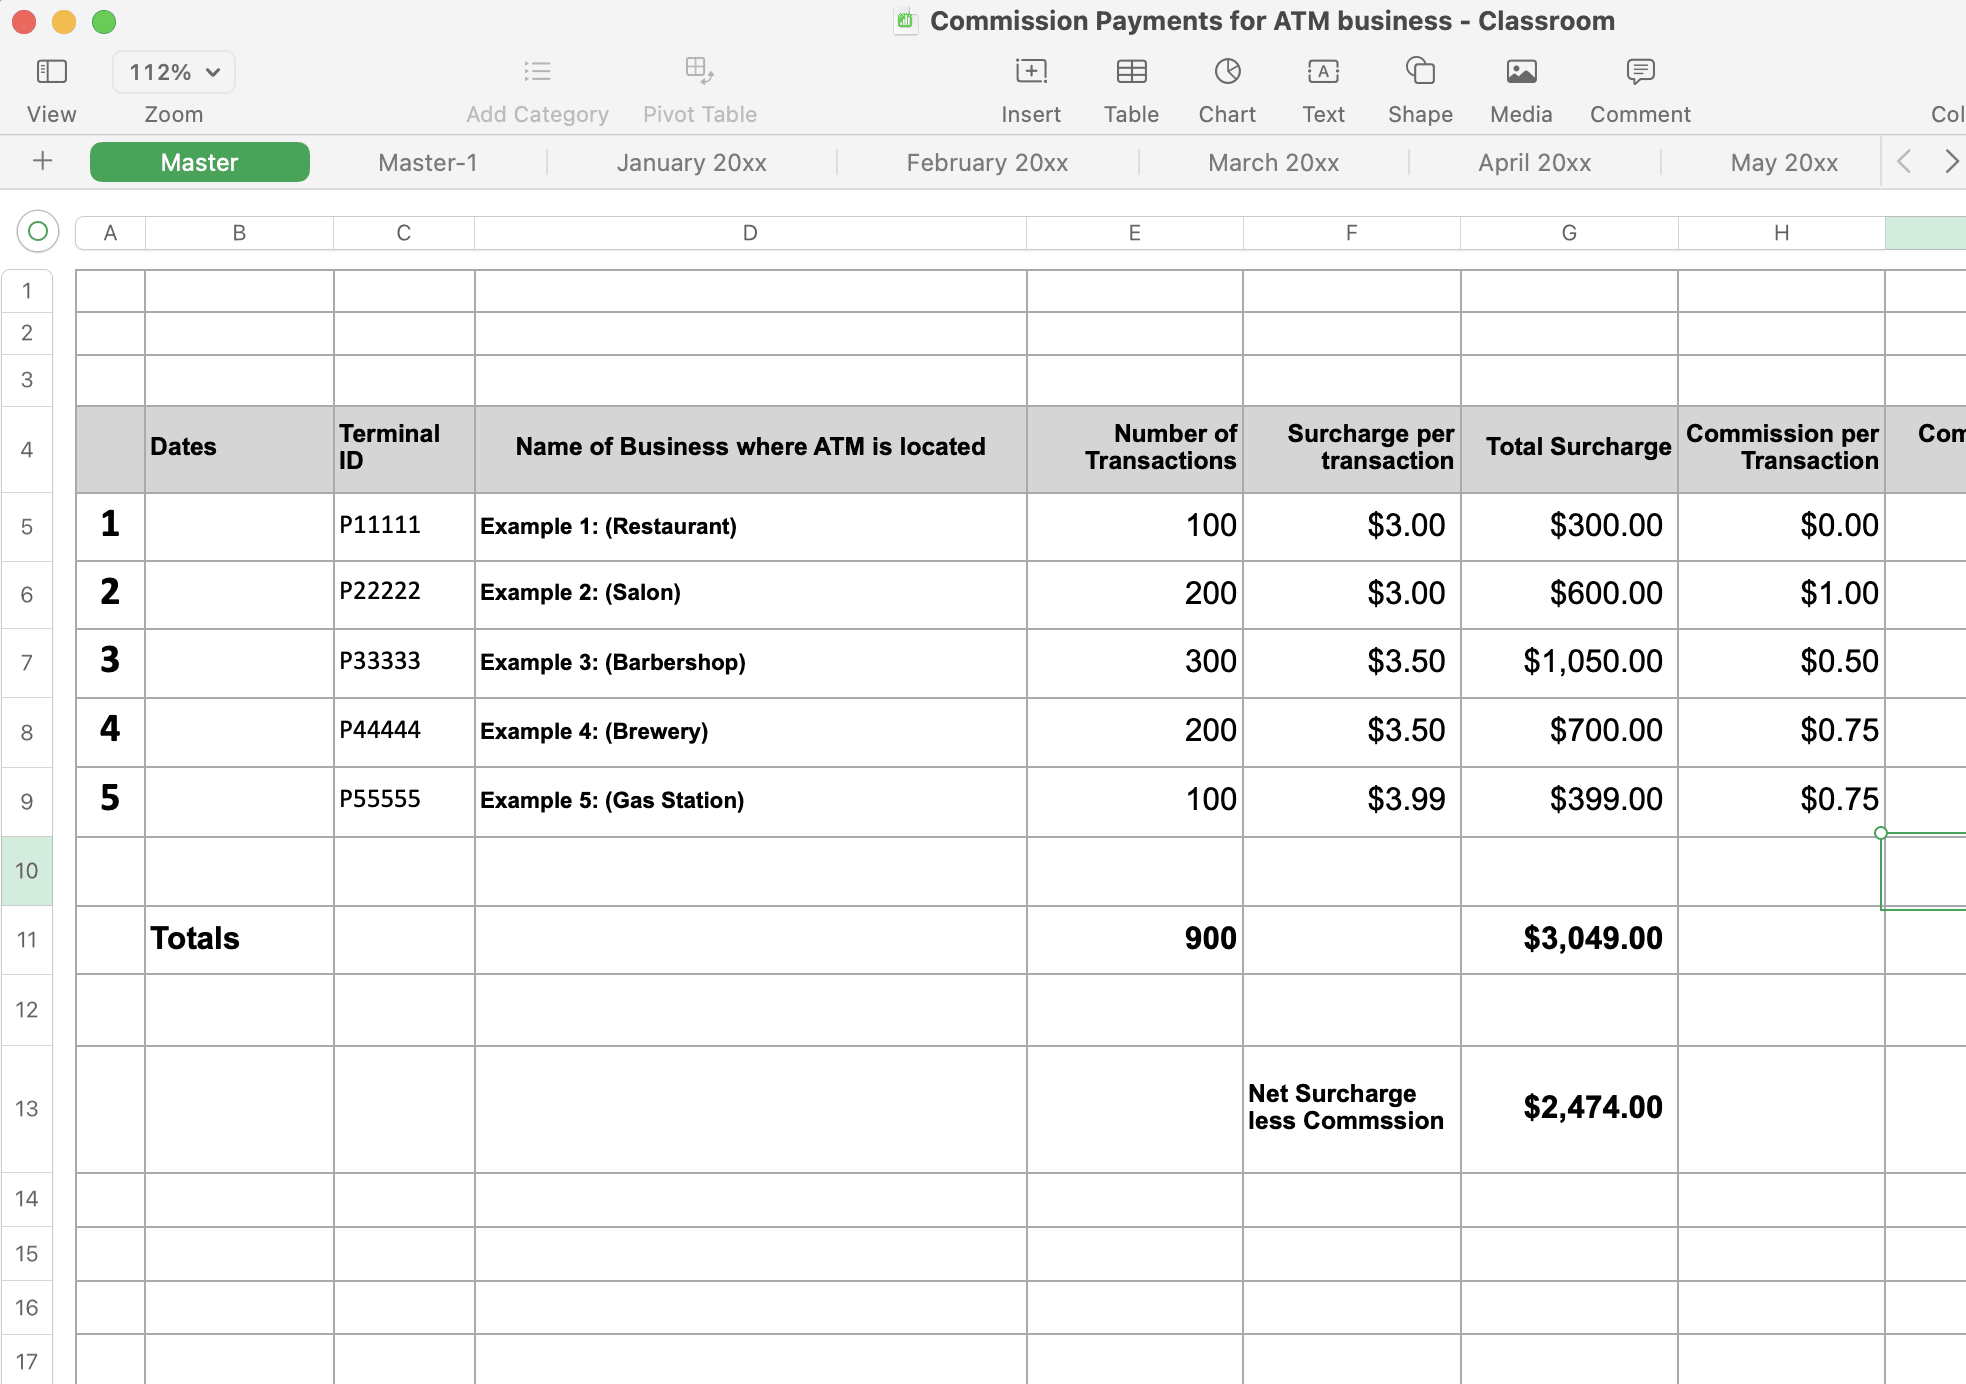Viewport: 1966px width, 1384px height.
Task: Click the Add Category toolbar icon
Action: 537,72
